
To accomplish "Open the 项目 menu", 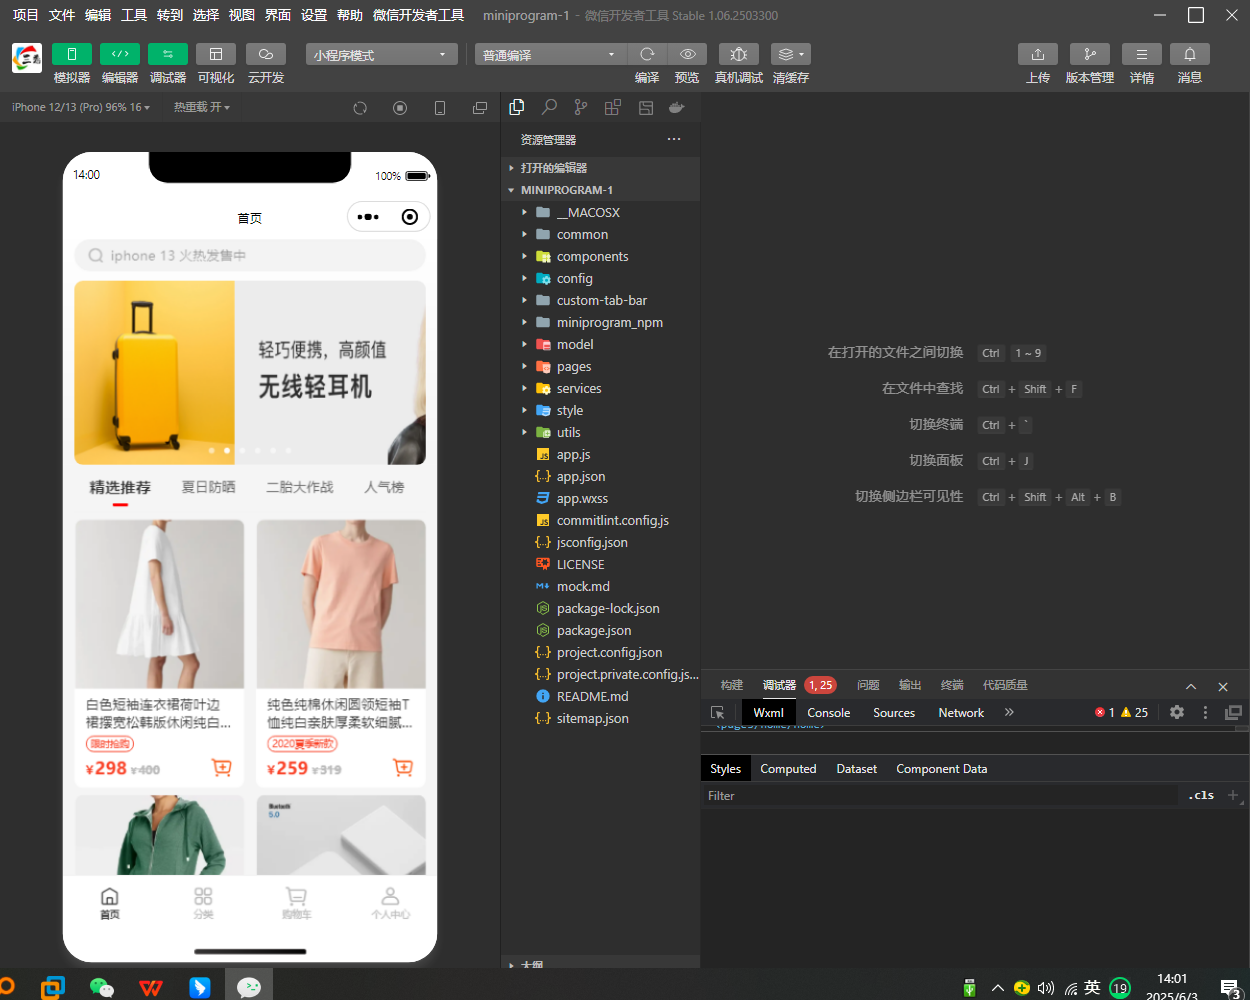I will pyautogui.click(x=25, y=15).
